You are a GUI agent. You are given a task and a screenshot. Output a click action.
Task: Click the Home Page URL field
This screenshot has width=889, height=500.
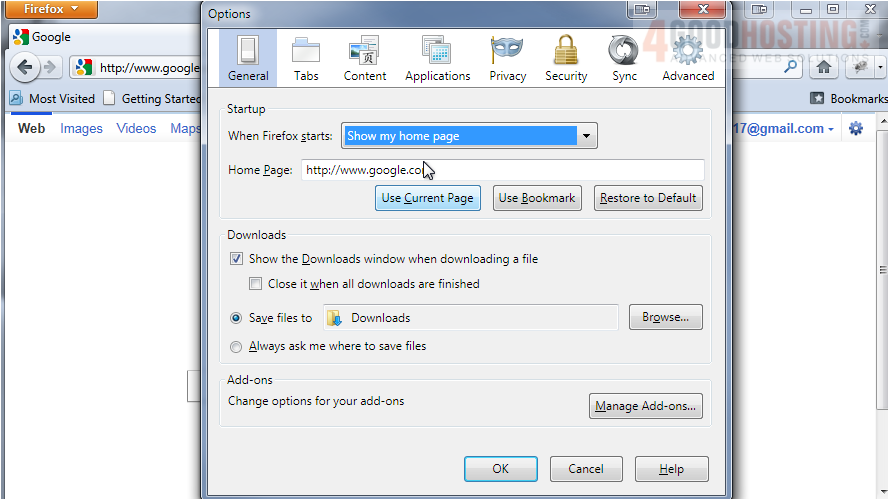click(x=502, y=170)
